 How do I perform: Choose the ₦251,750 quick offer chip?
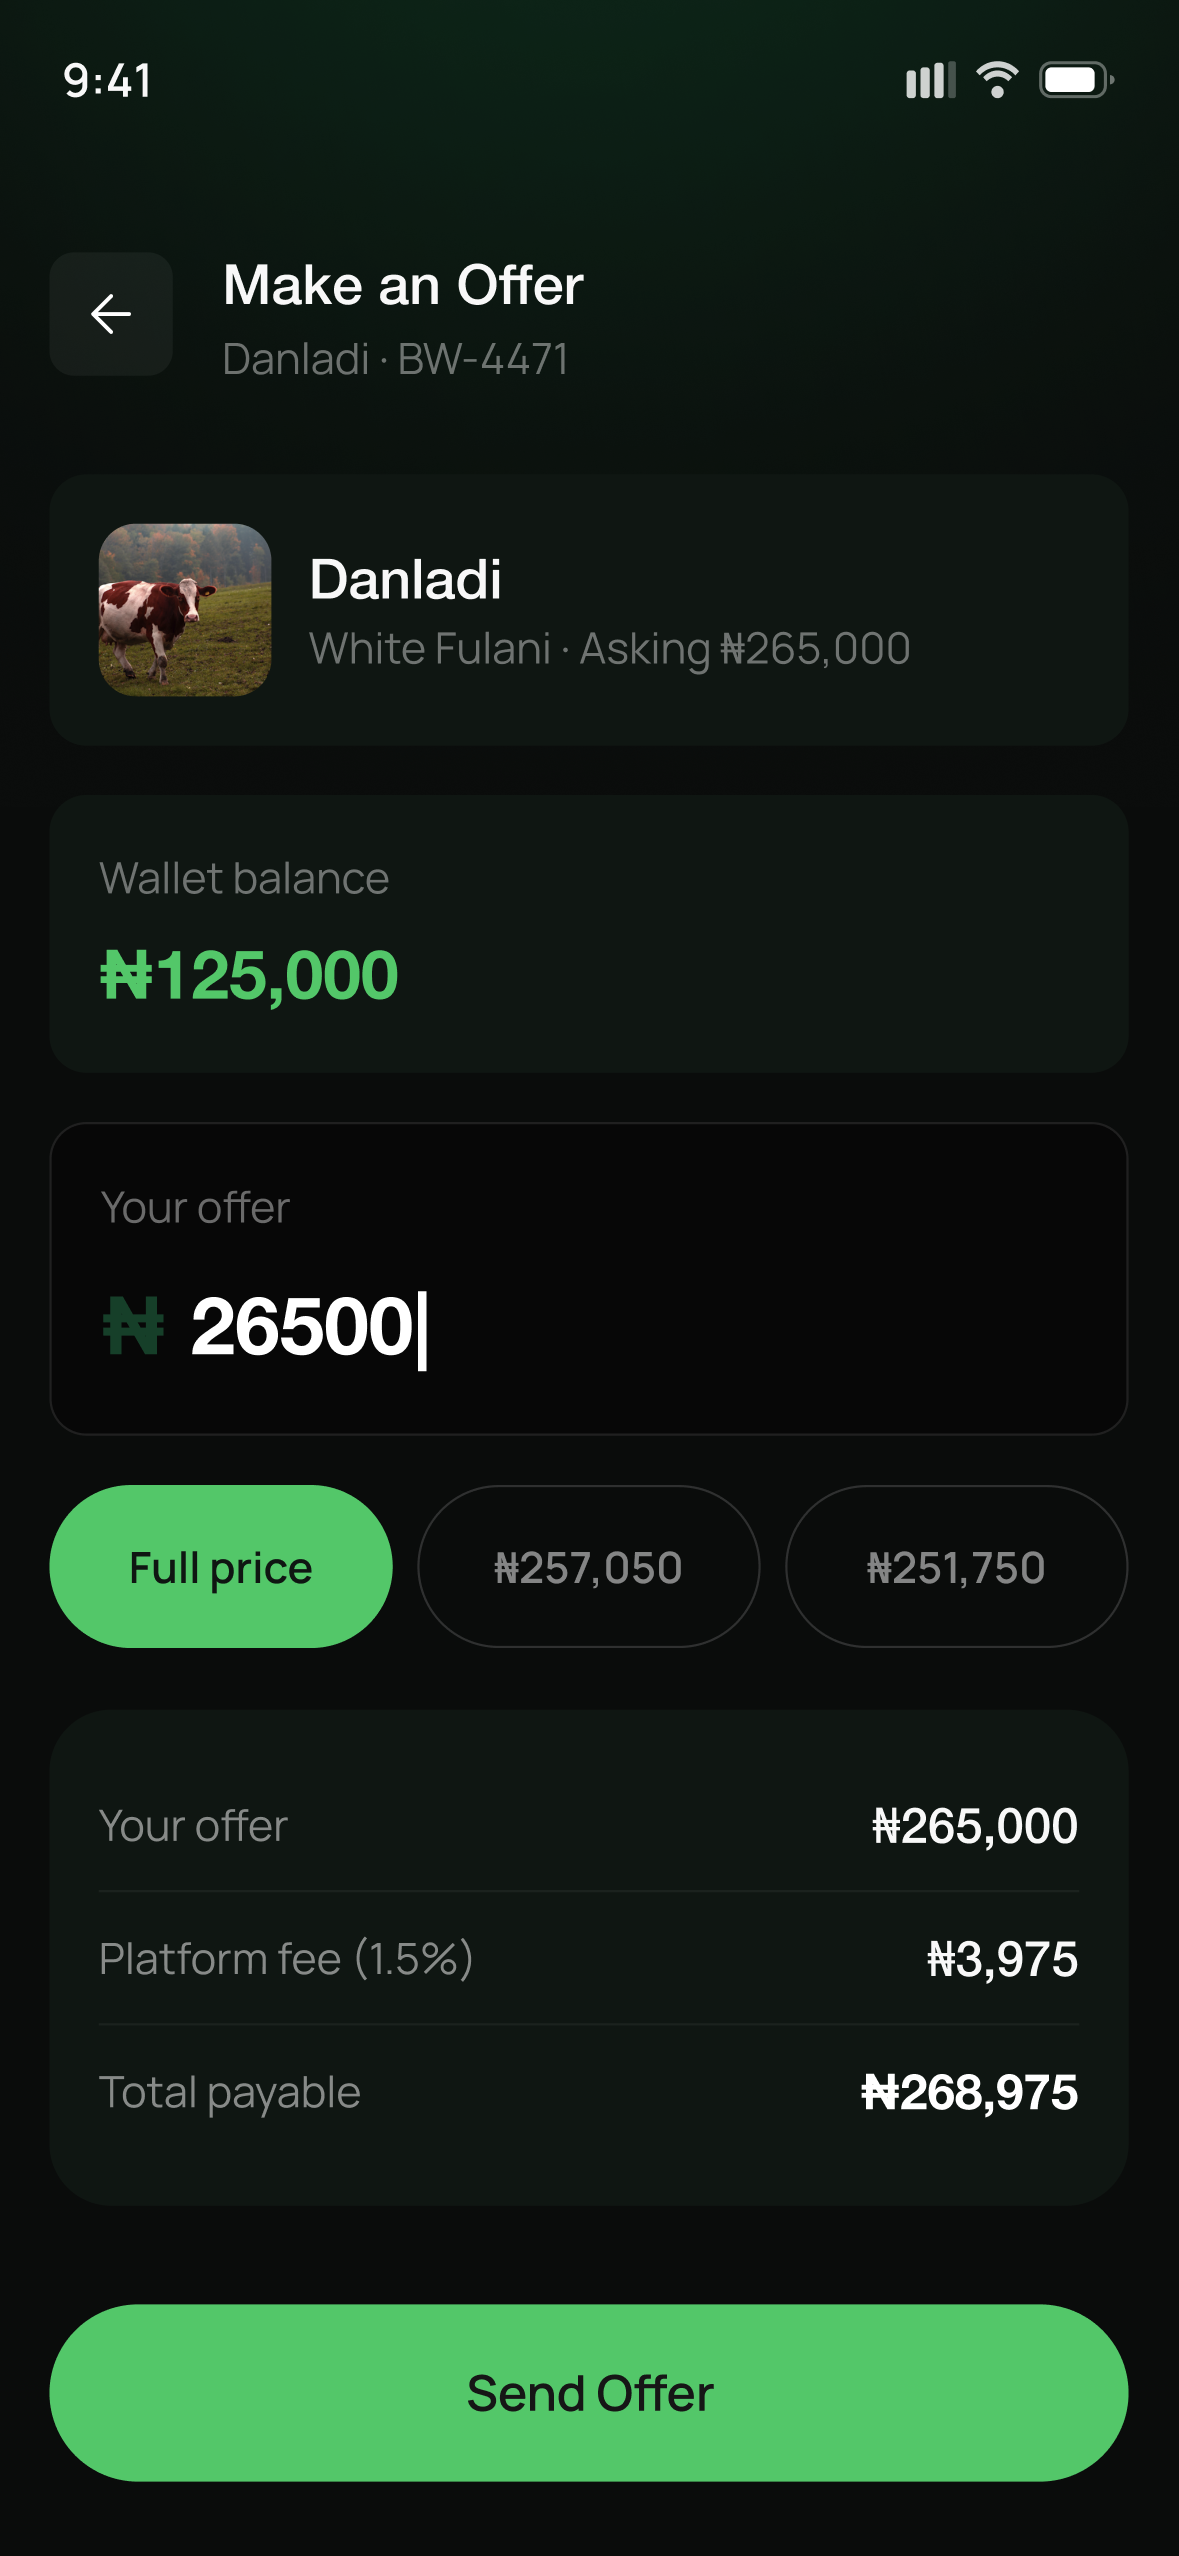957,1567
